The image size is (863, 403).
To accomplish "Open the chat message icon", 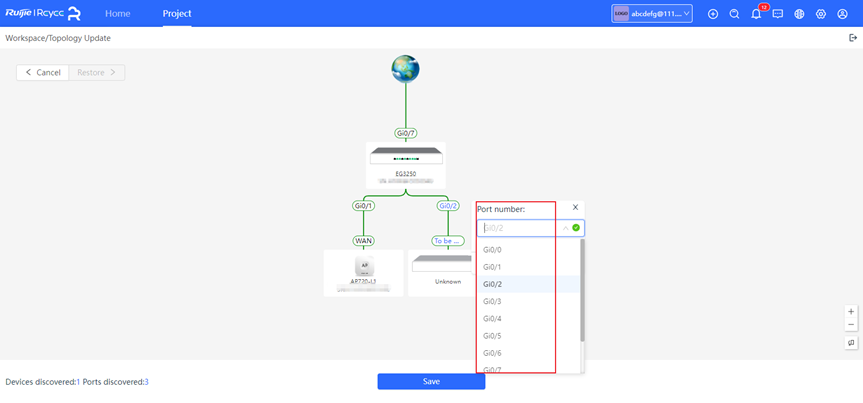I will click(778, 14).
